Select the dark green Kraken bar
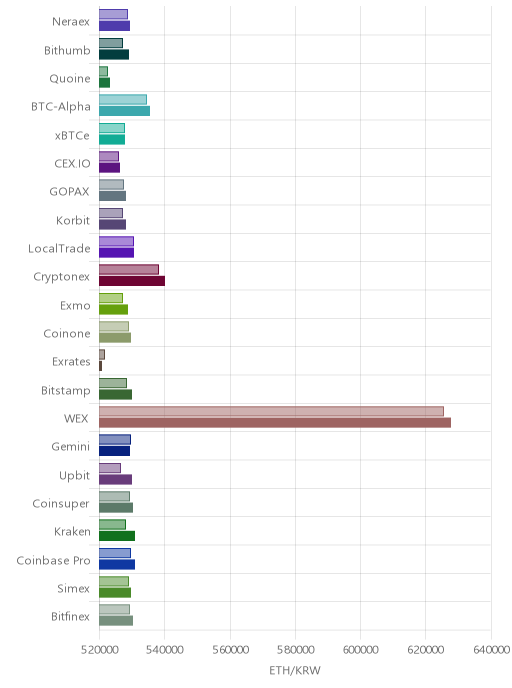Screen dimensions: 512x688 point(117,536)
